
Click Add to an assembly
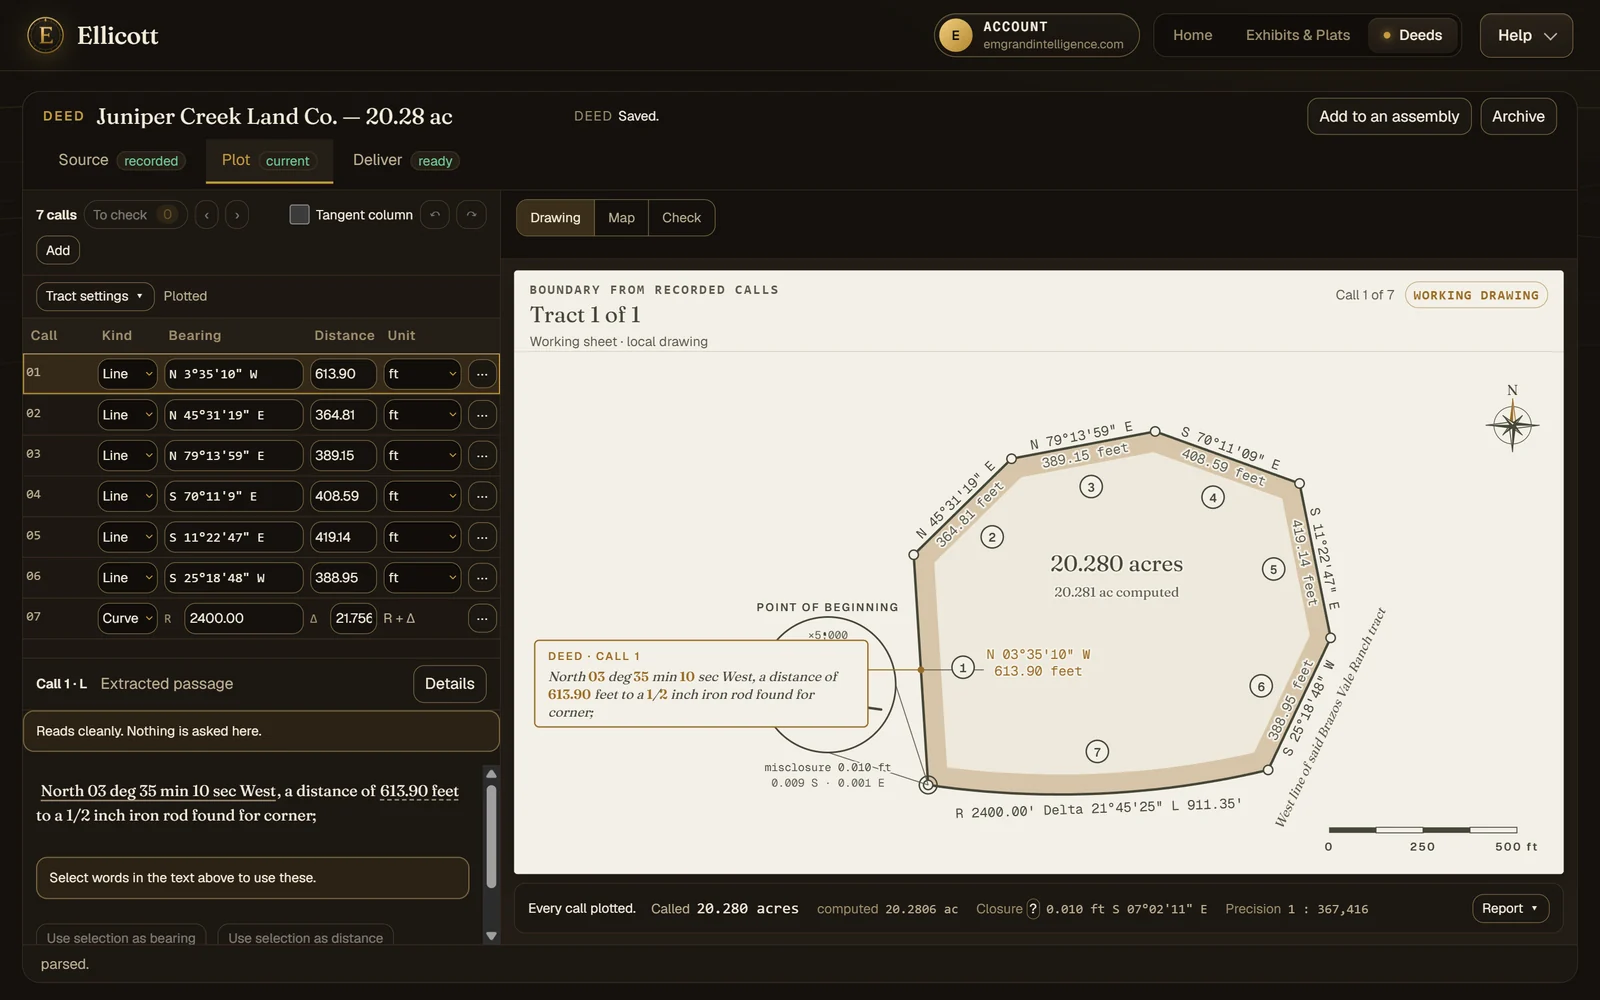[1389, 117]
